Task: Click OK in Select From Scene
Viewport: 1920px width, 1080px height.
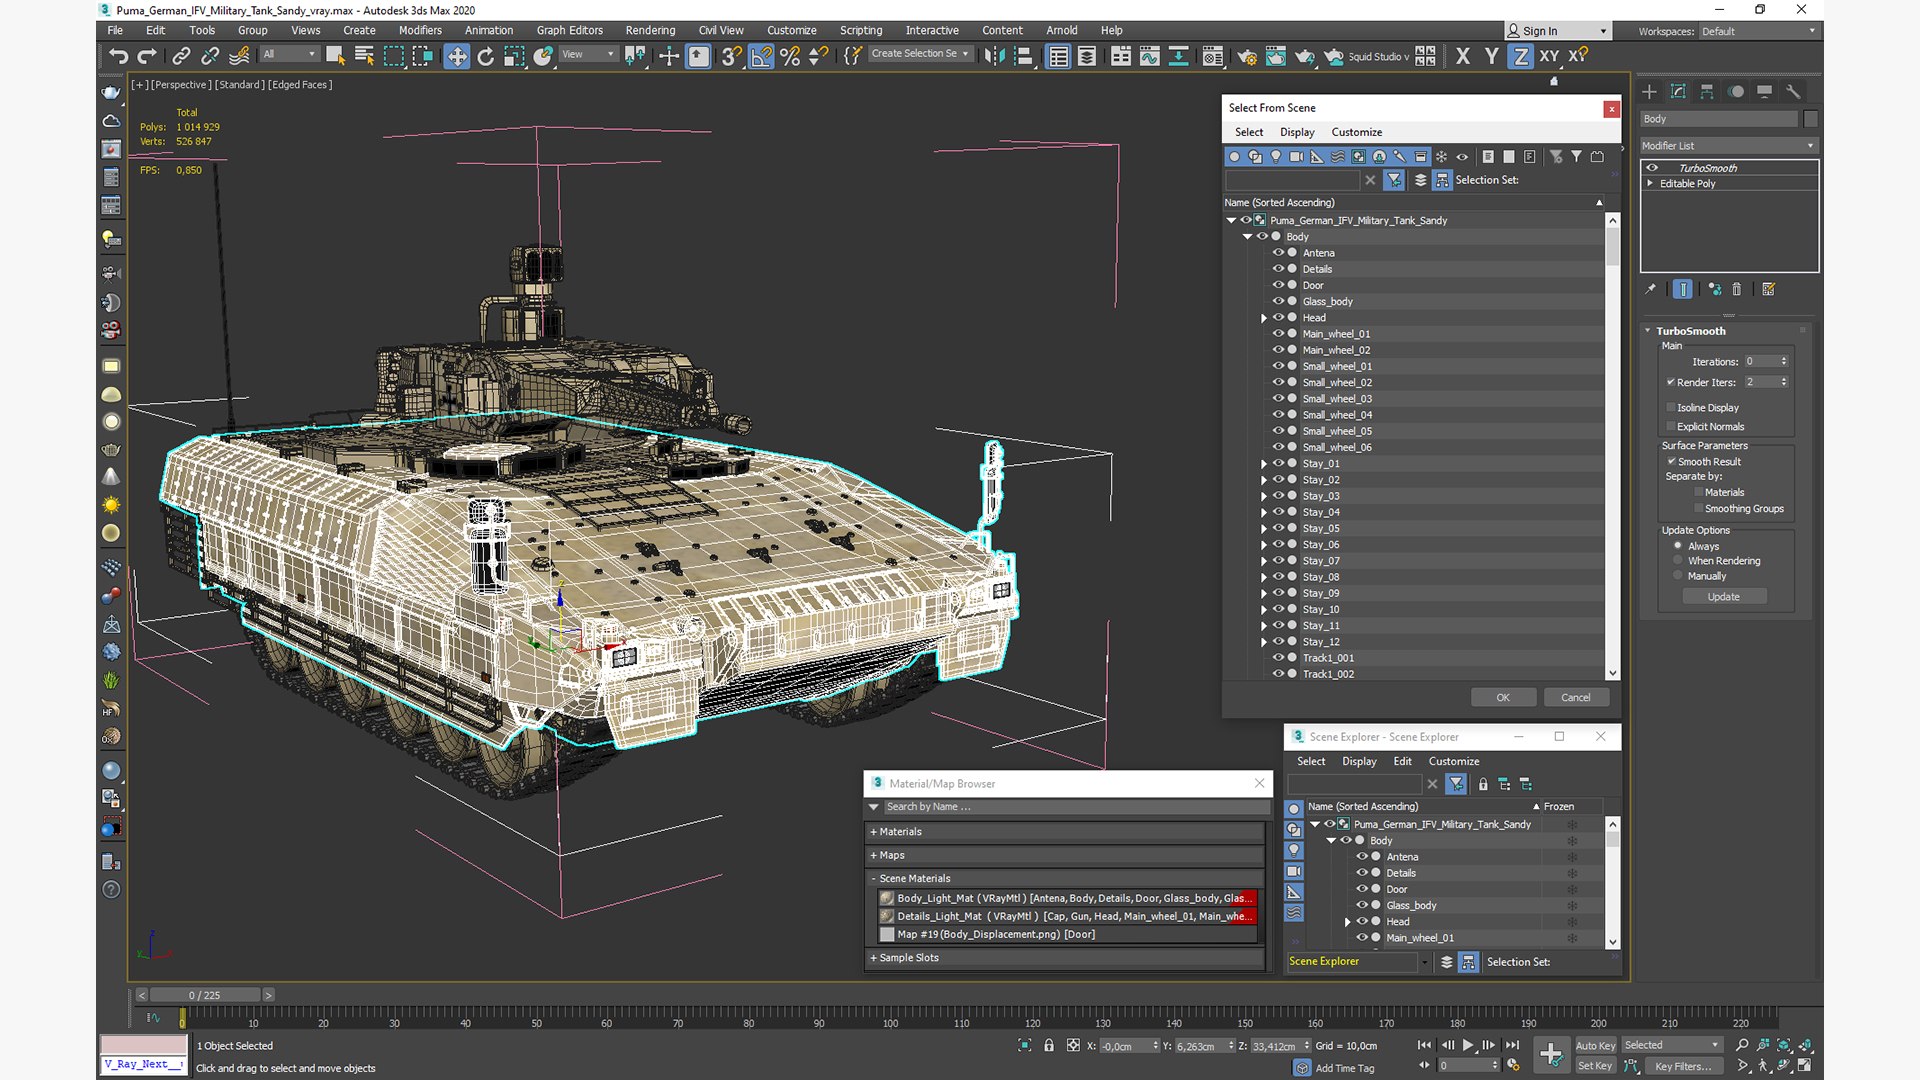Action: pyautogui.click(x=1503, y=698)
